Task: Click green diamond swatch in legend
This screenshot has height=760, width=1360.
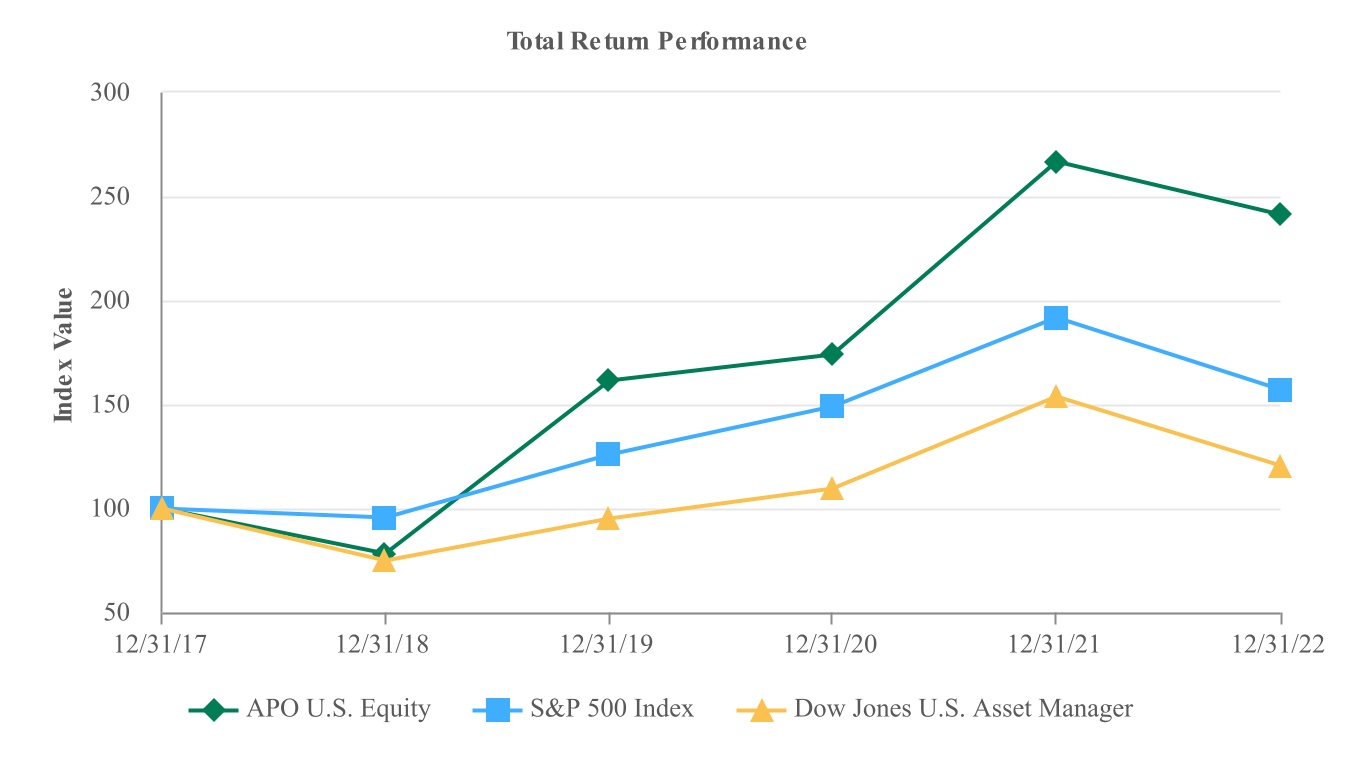Action: coord(212,710)
